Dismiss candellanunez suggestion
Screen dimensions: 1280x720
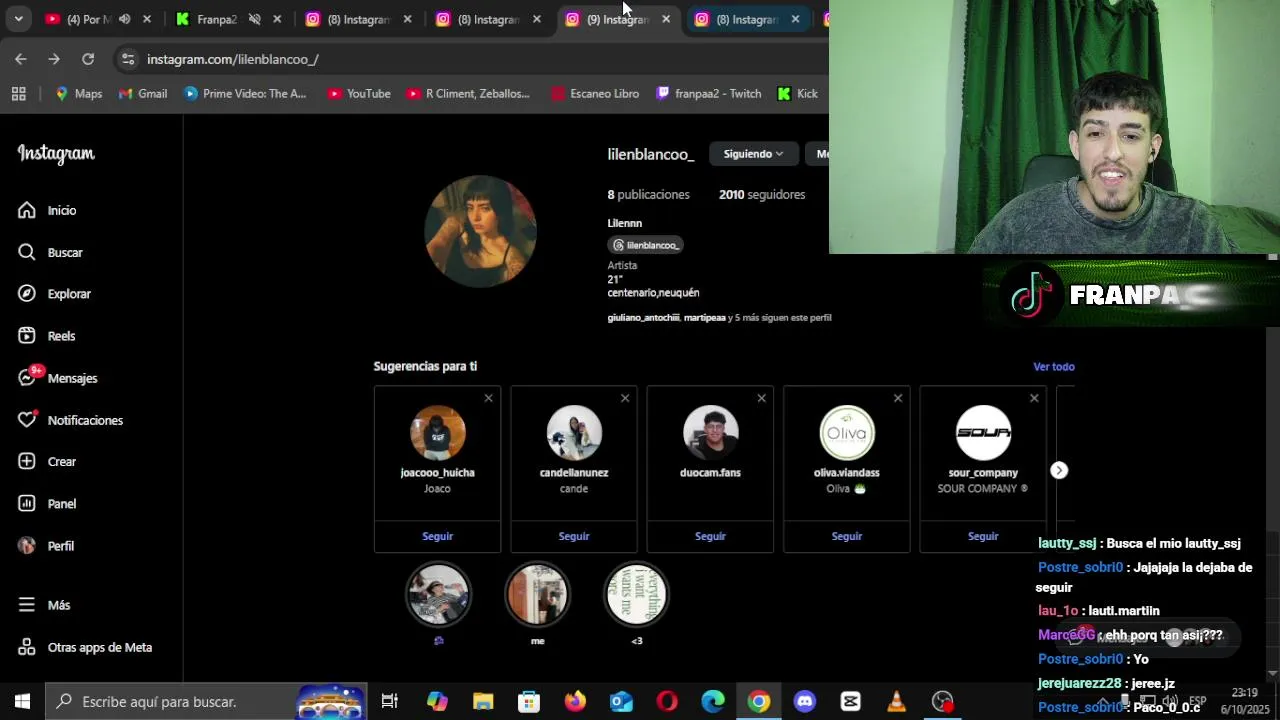[x=625, y=398]
